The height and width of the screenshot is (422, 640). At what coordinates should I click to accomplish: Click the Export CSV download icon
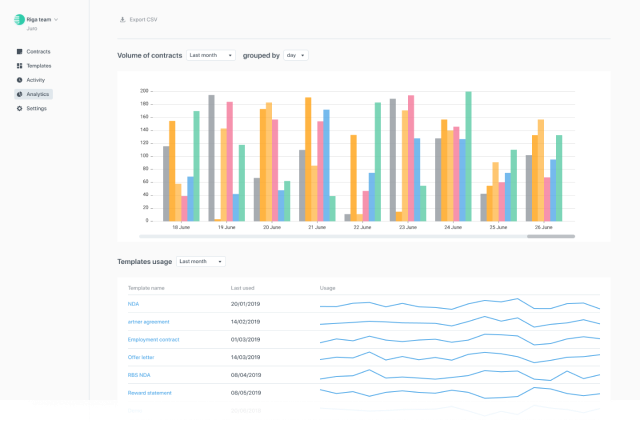(122, 19)
